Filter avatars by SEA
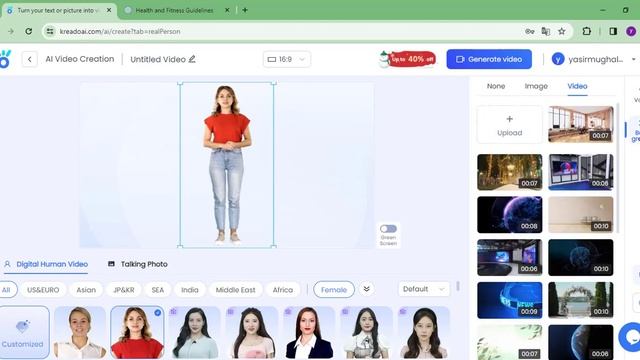Viewport: 640px width, 360px height. [x=158, y=290]
